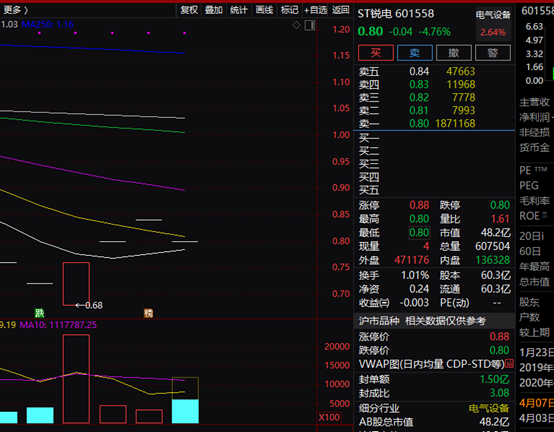Viewport: 554px width, 432px height.
Task: Select the 卖四 price 0.83
Action: (419, 84)
